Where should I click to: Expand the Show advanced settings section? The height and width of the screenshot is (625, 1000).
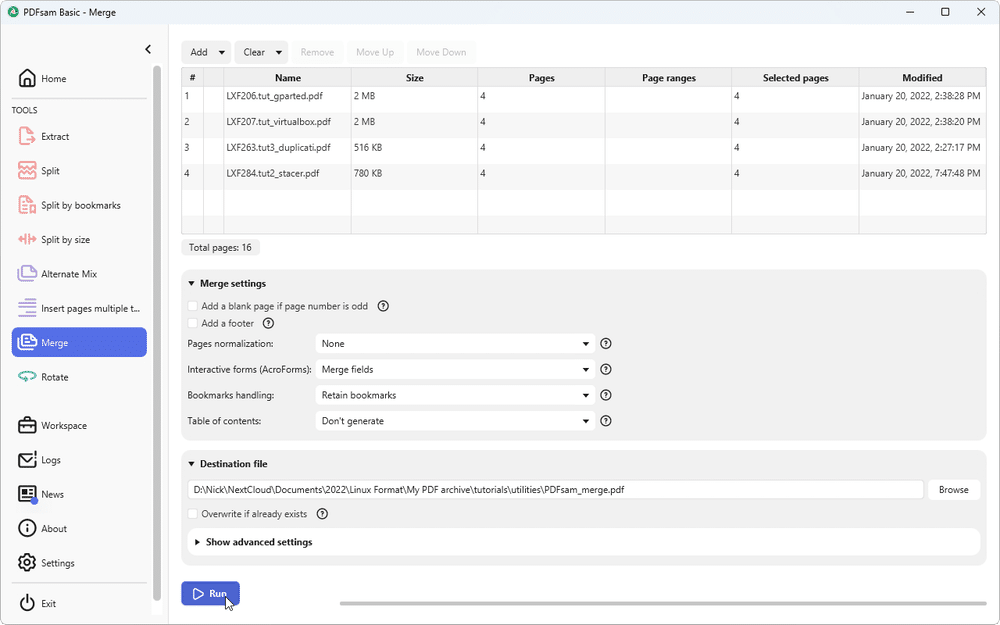point(260,541)
